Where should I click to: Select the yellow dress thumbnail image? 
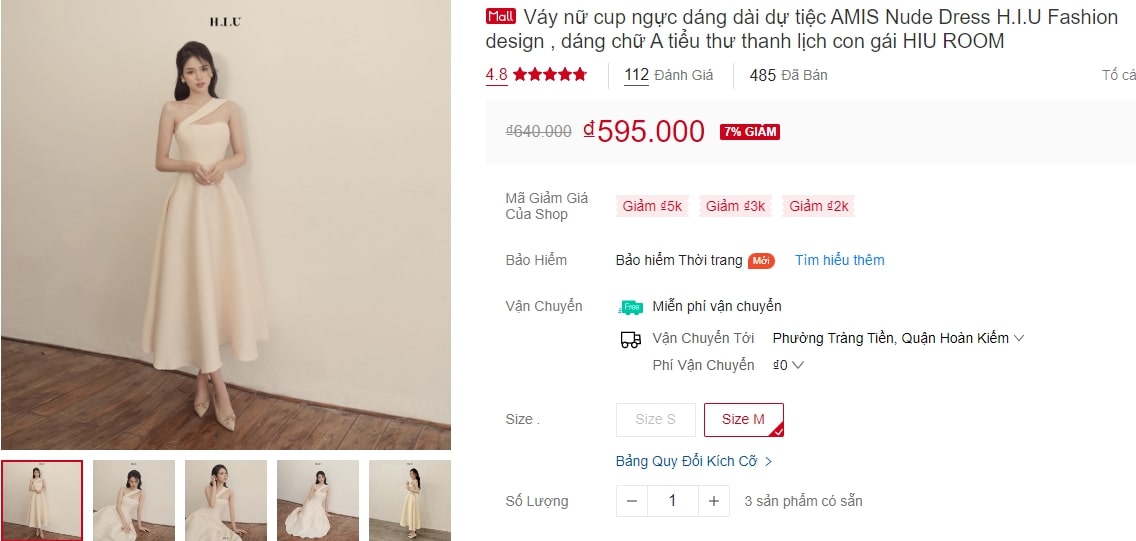click(409, 500)
